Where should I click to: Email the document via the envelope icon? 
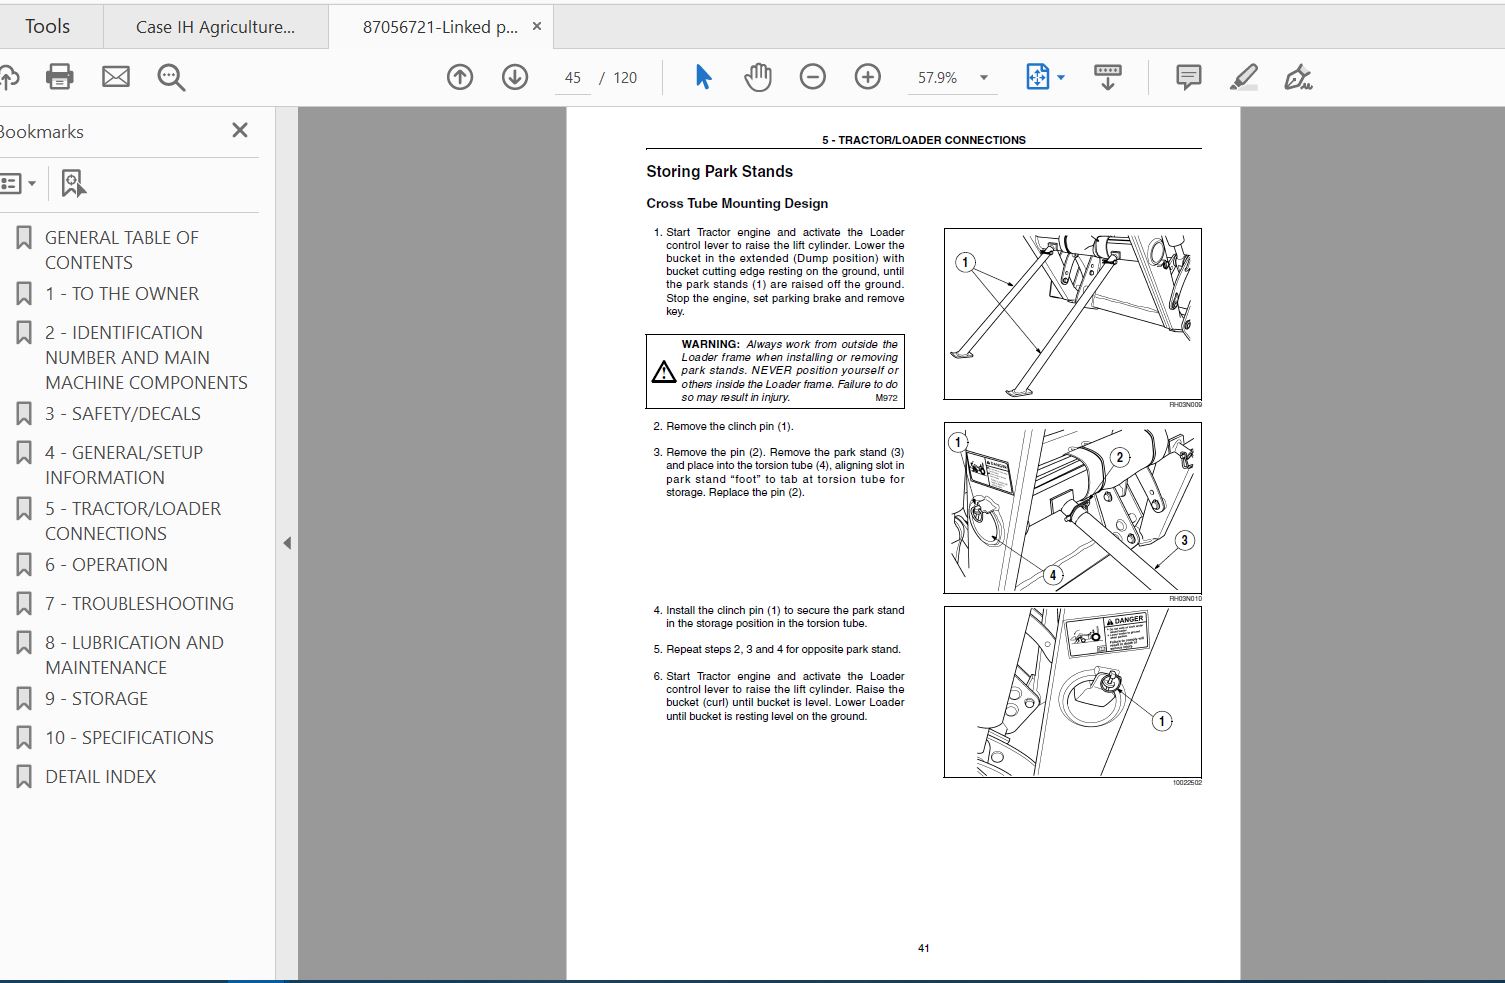(x=115, y=76)
